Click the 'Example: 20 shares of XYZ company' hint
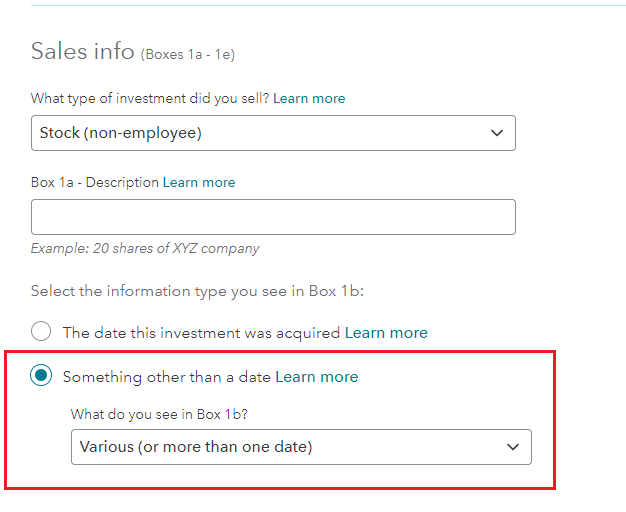 pos(145,248)
